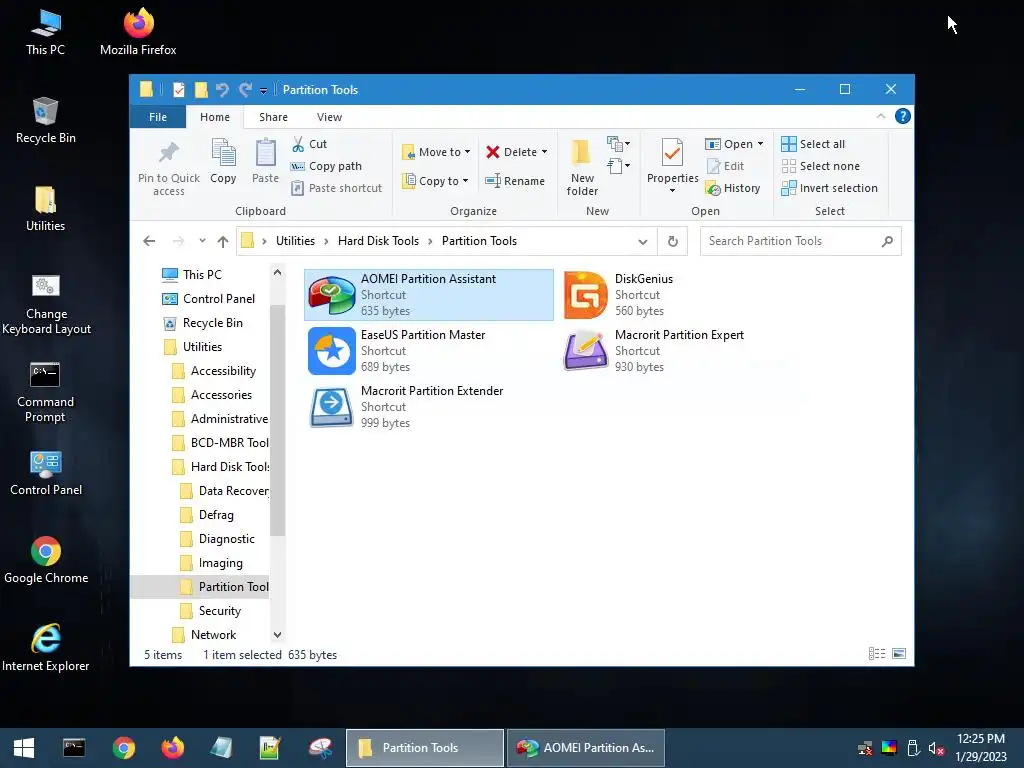
Task: Open file History
Action: [733, 188]
